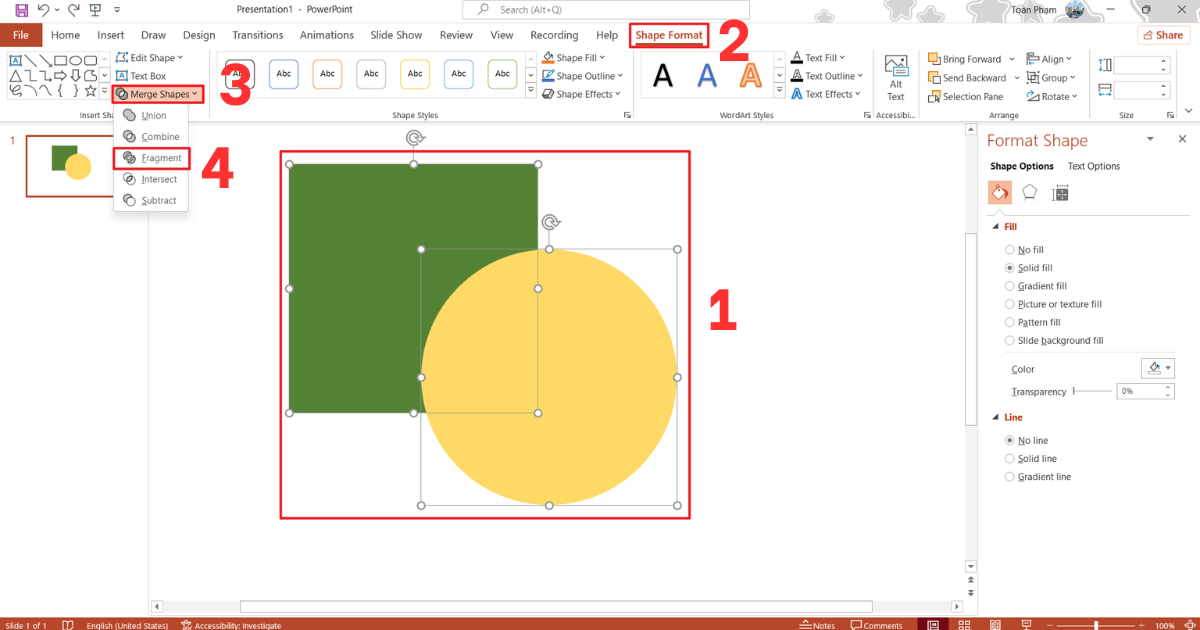
Task: Open the Effects pentagon tab icon
Action: pos(1030,193)
